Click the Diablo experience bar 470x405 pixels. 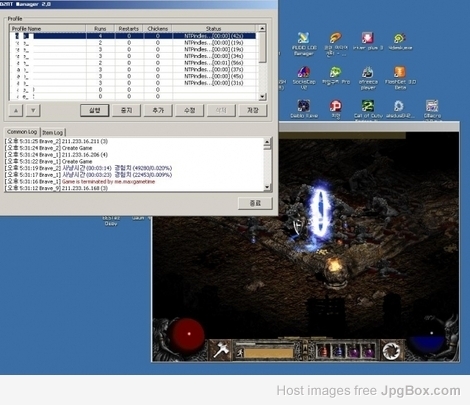point(265,344)
